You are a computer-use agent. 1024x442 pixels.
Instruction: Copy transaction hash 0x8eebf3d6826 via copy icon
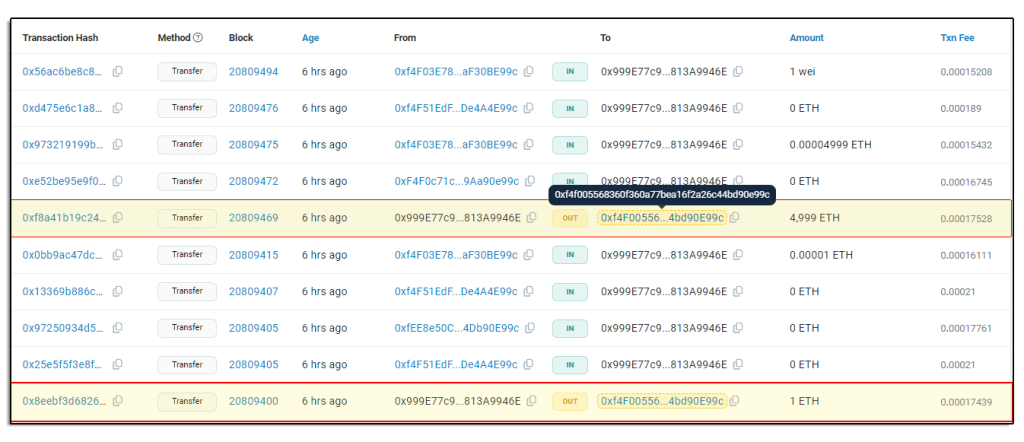[118, 401]
